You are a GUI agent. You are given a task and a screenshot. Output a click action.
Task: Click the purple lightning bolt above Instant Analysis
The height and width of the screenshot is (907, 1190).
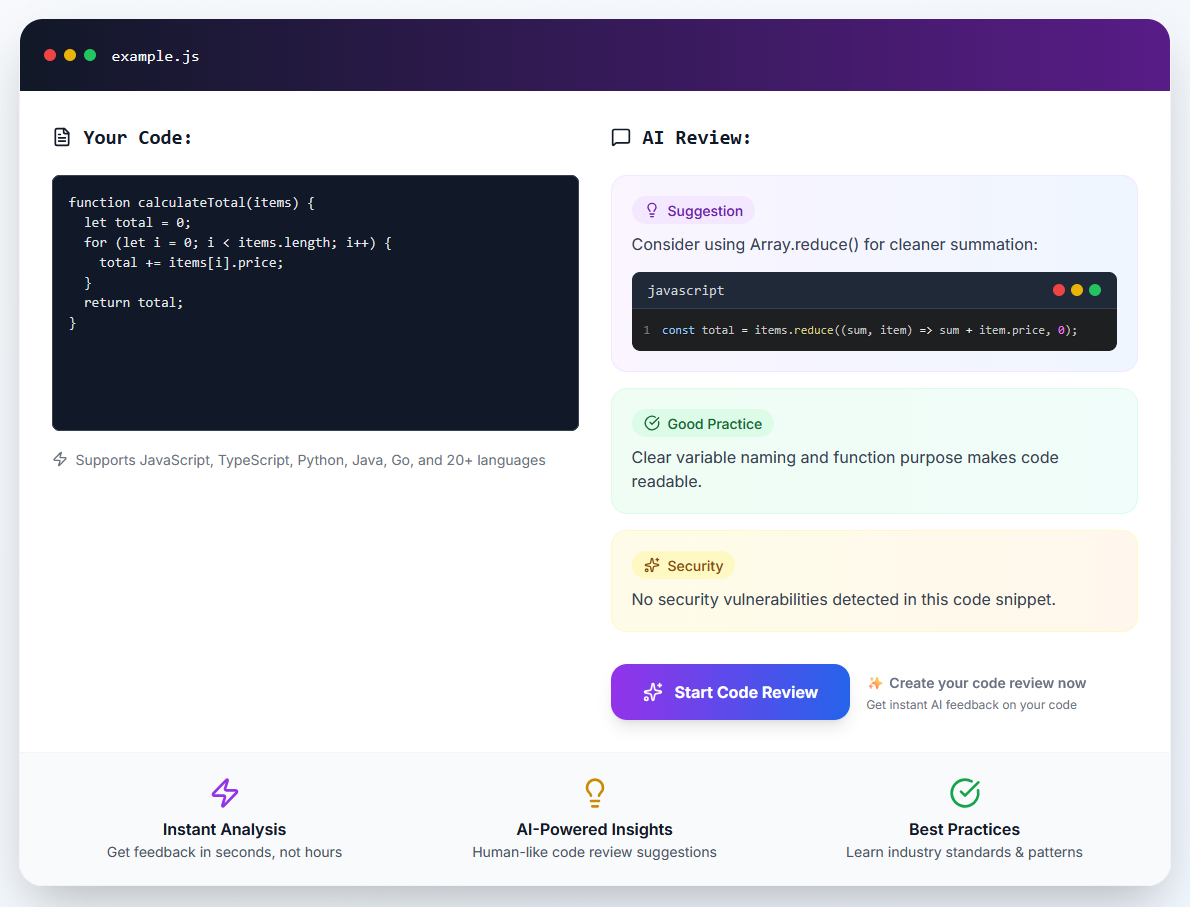(x=224, y=793)
